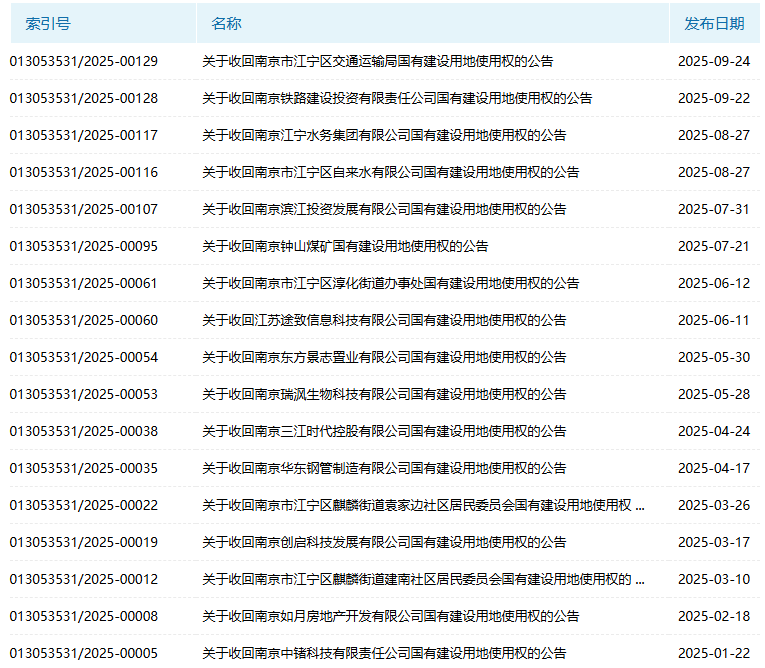This screenshot has width=765, height=668.
Task: Click the 发布日期 column header
Action: click(x=714, y=23)
